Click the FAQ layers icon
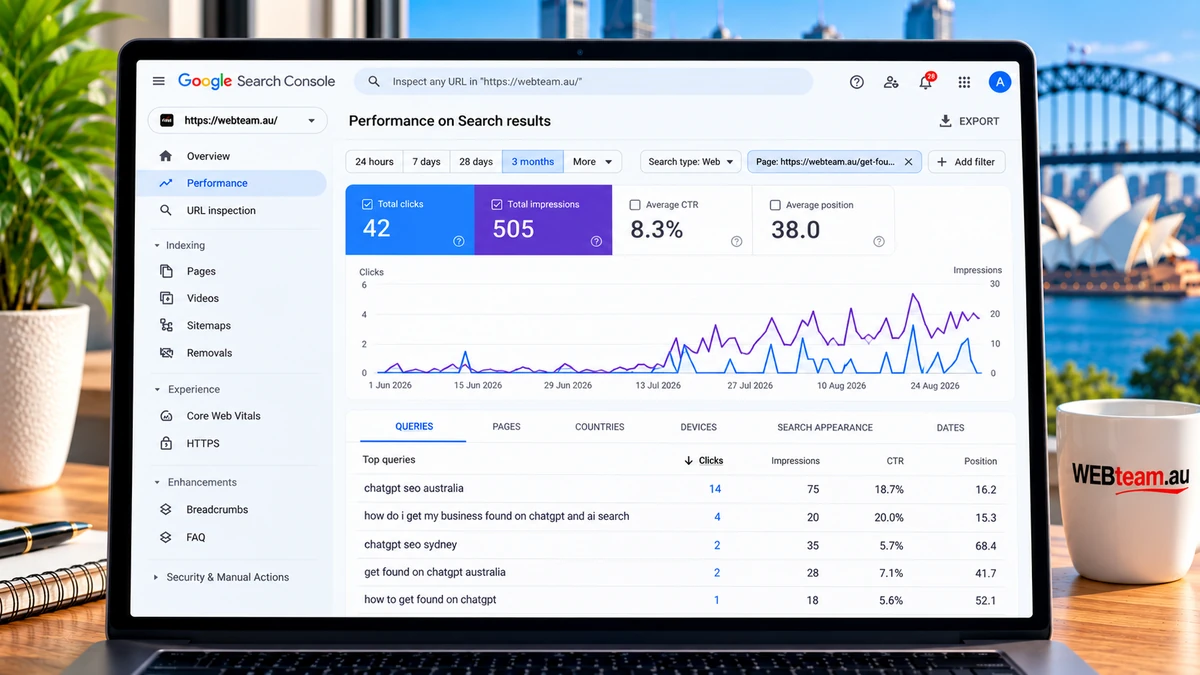 (166, 537)
